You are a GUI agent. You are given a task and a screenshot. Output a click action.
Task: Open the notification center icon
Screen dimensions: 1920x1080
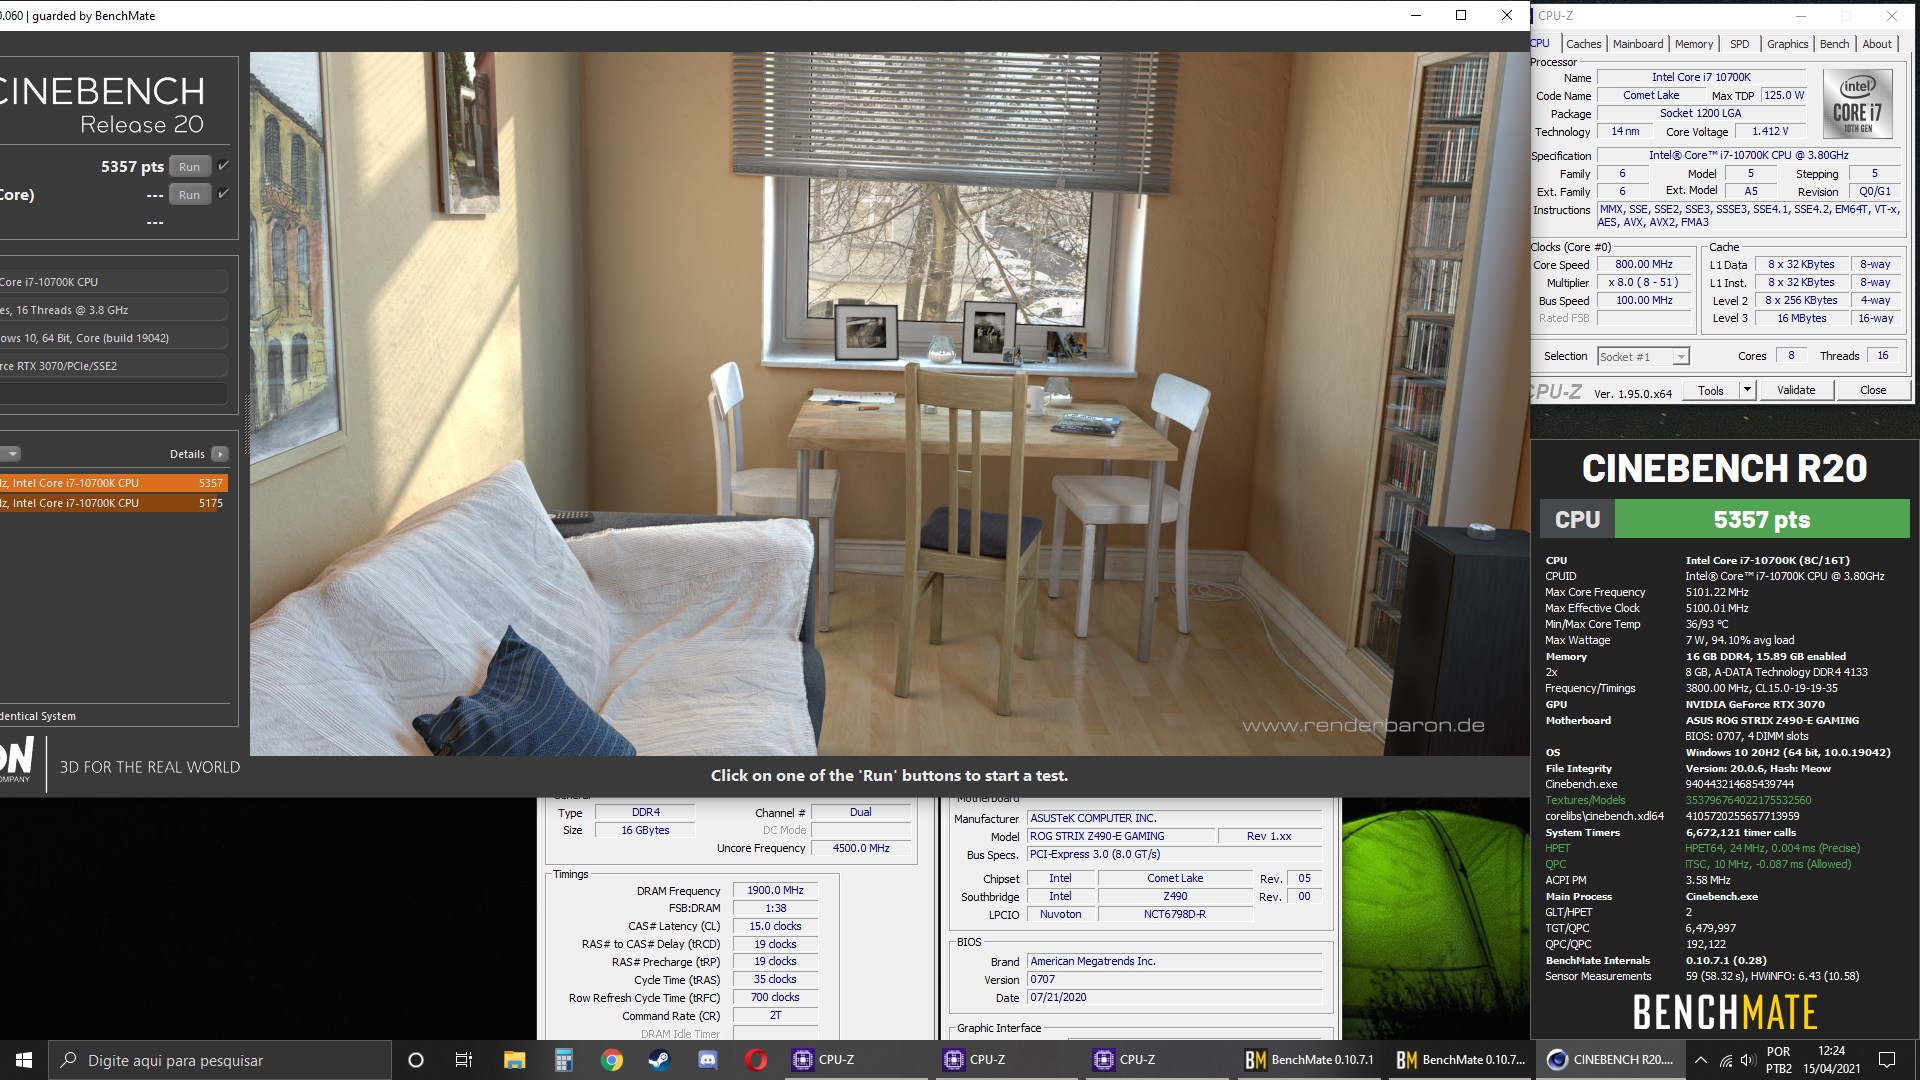[x=1887, y=1060]
